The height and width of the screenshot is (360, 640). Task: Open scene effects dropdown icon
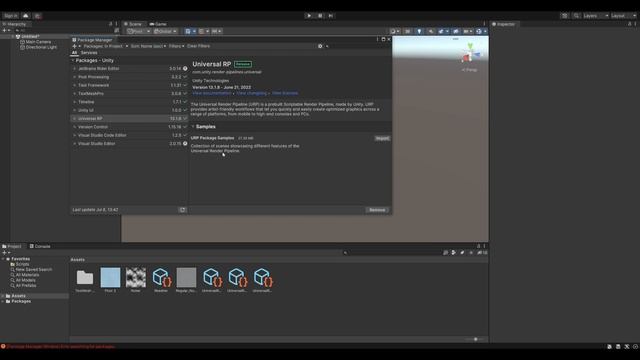[x=443, y=31]
